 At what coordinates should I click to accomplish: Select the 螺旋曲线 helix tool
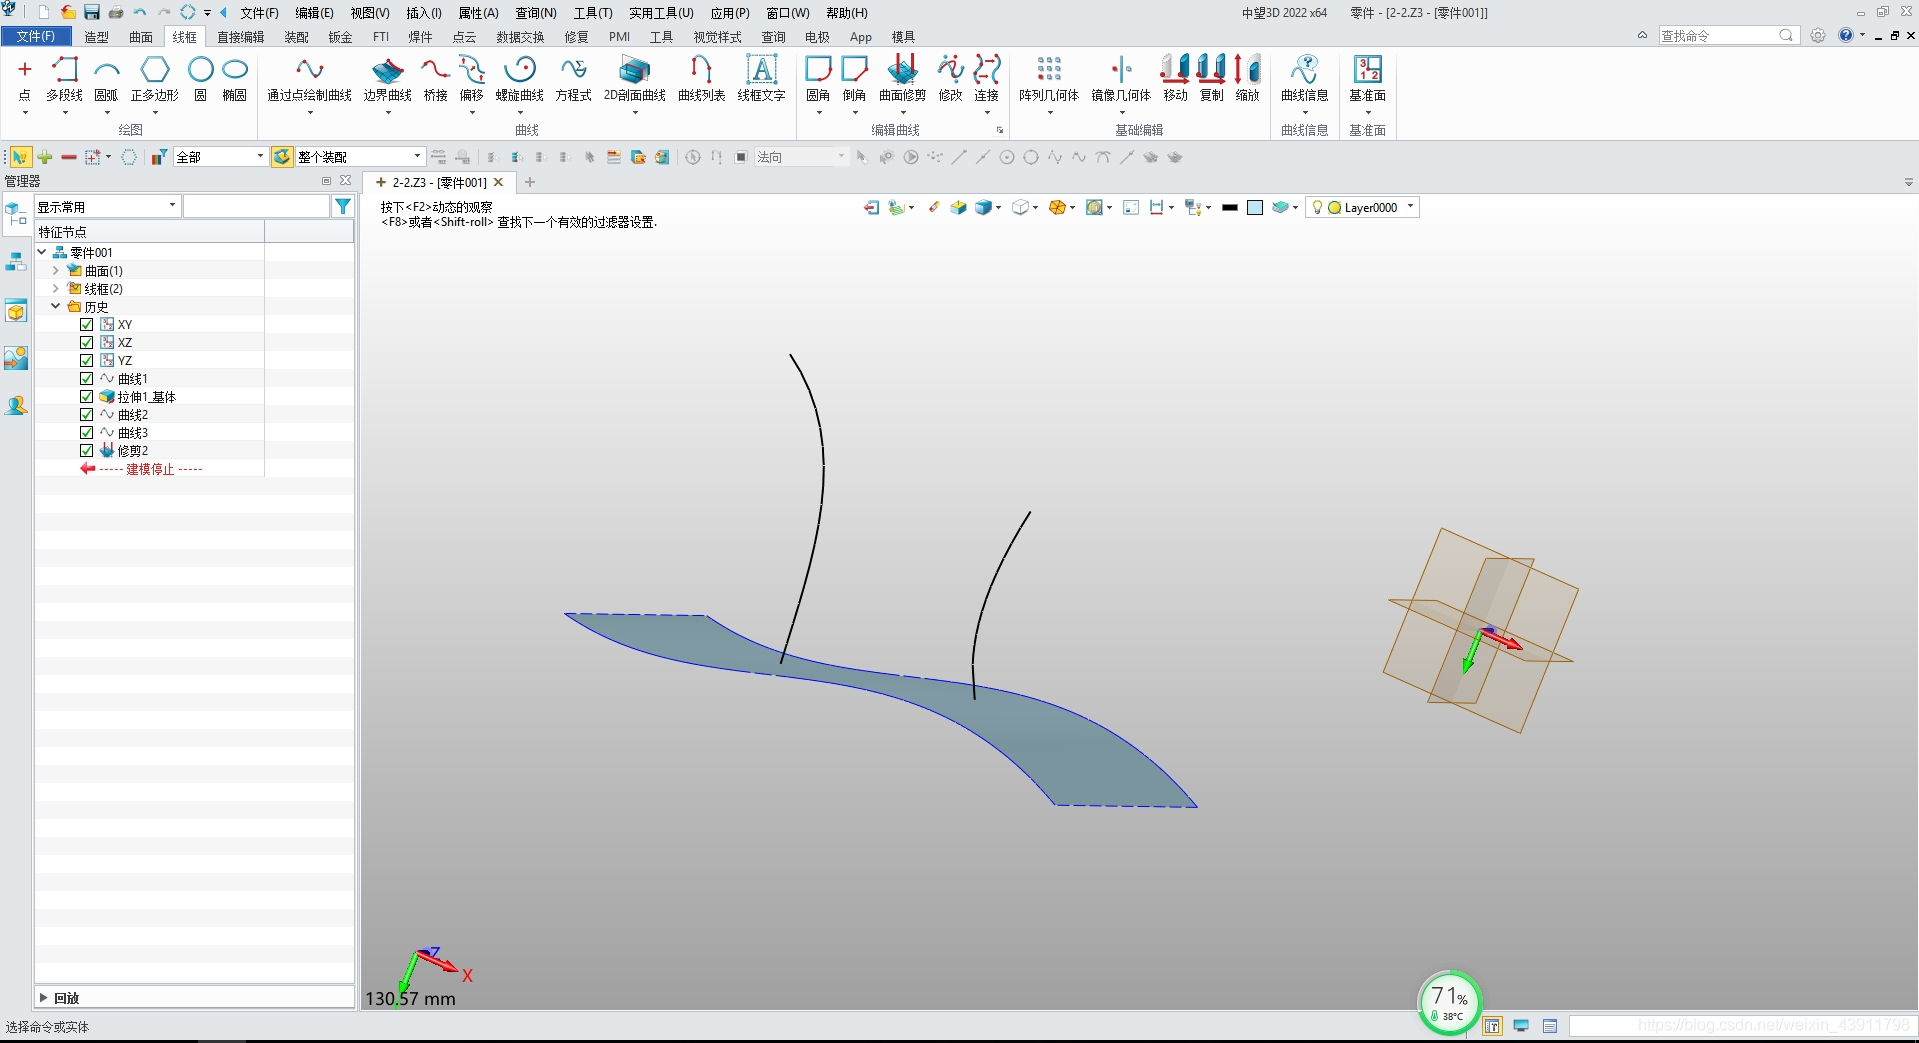[520, 78]
